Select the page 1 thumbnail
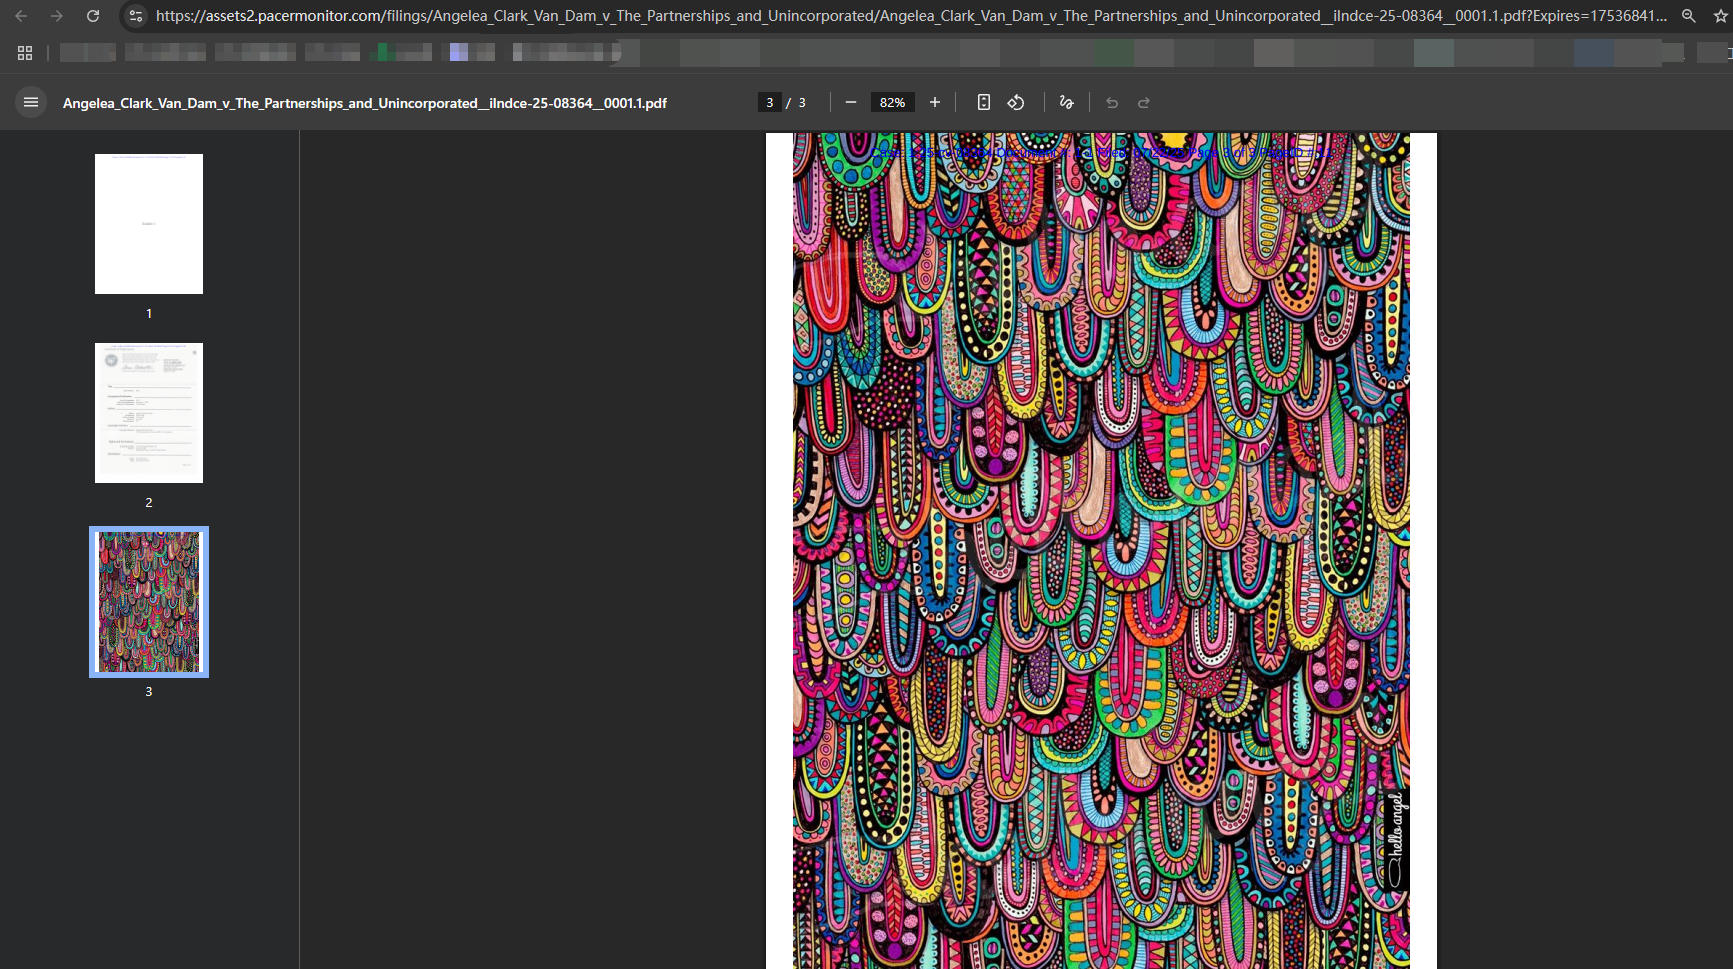 pyautogui.click(x=149, y=224)
